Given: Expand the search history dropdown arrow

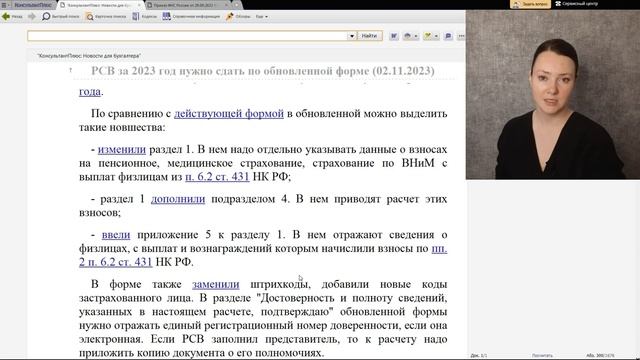Looking at the screenshot, I should point(351,36).
